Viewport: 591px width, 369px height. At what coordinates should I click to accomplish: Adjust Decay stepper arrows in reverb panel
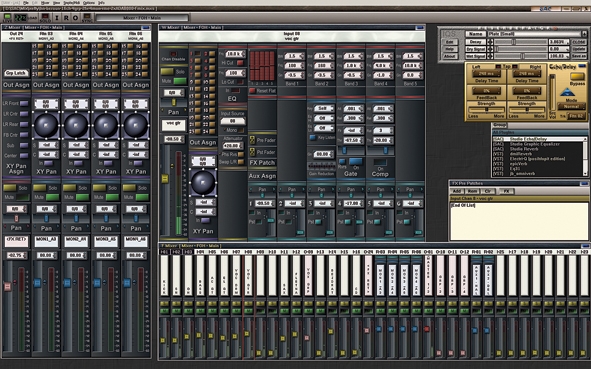click(490, 42)
